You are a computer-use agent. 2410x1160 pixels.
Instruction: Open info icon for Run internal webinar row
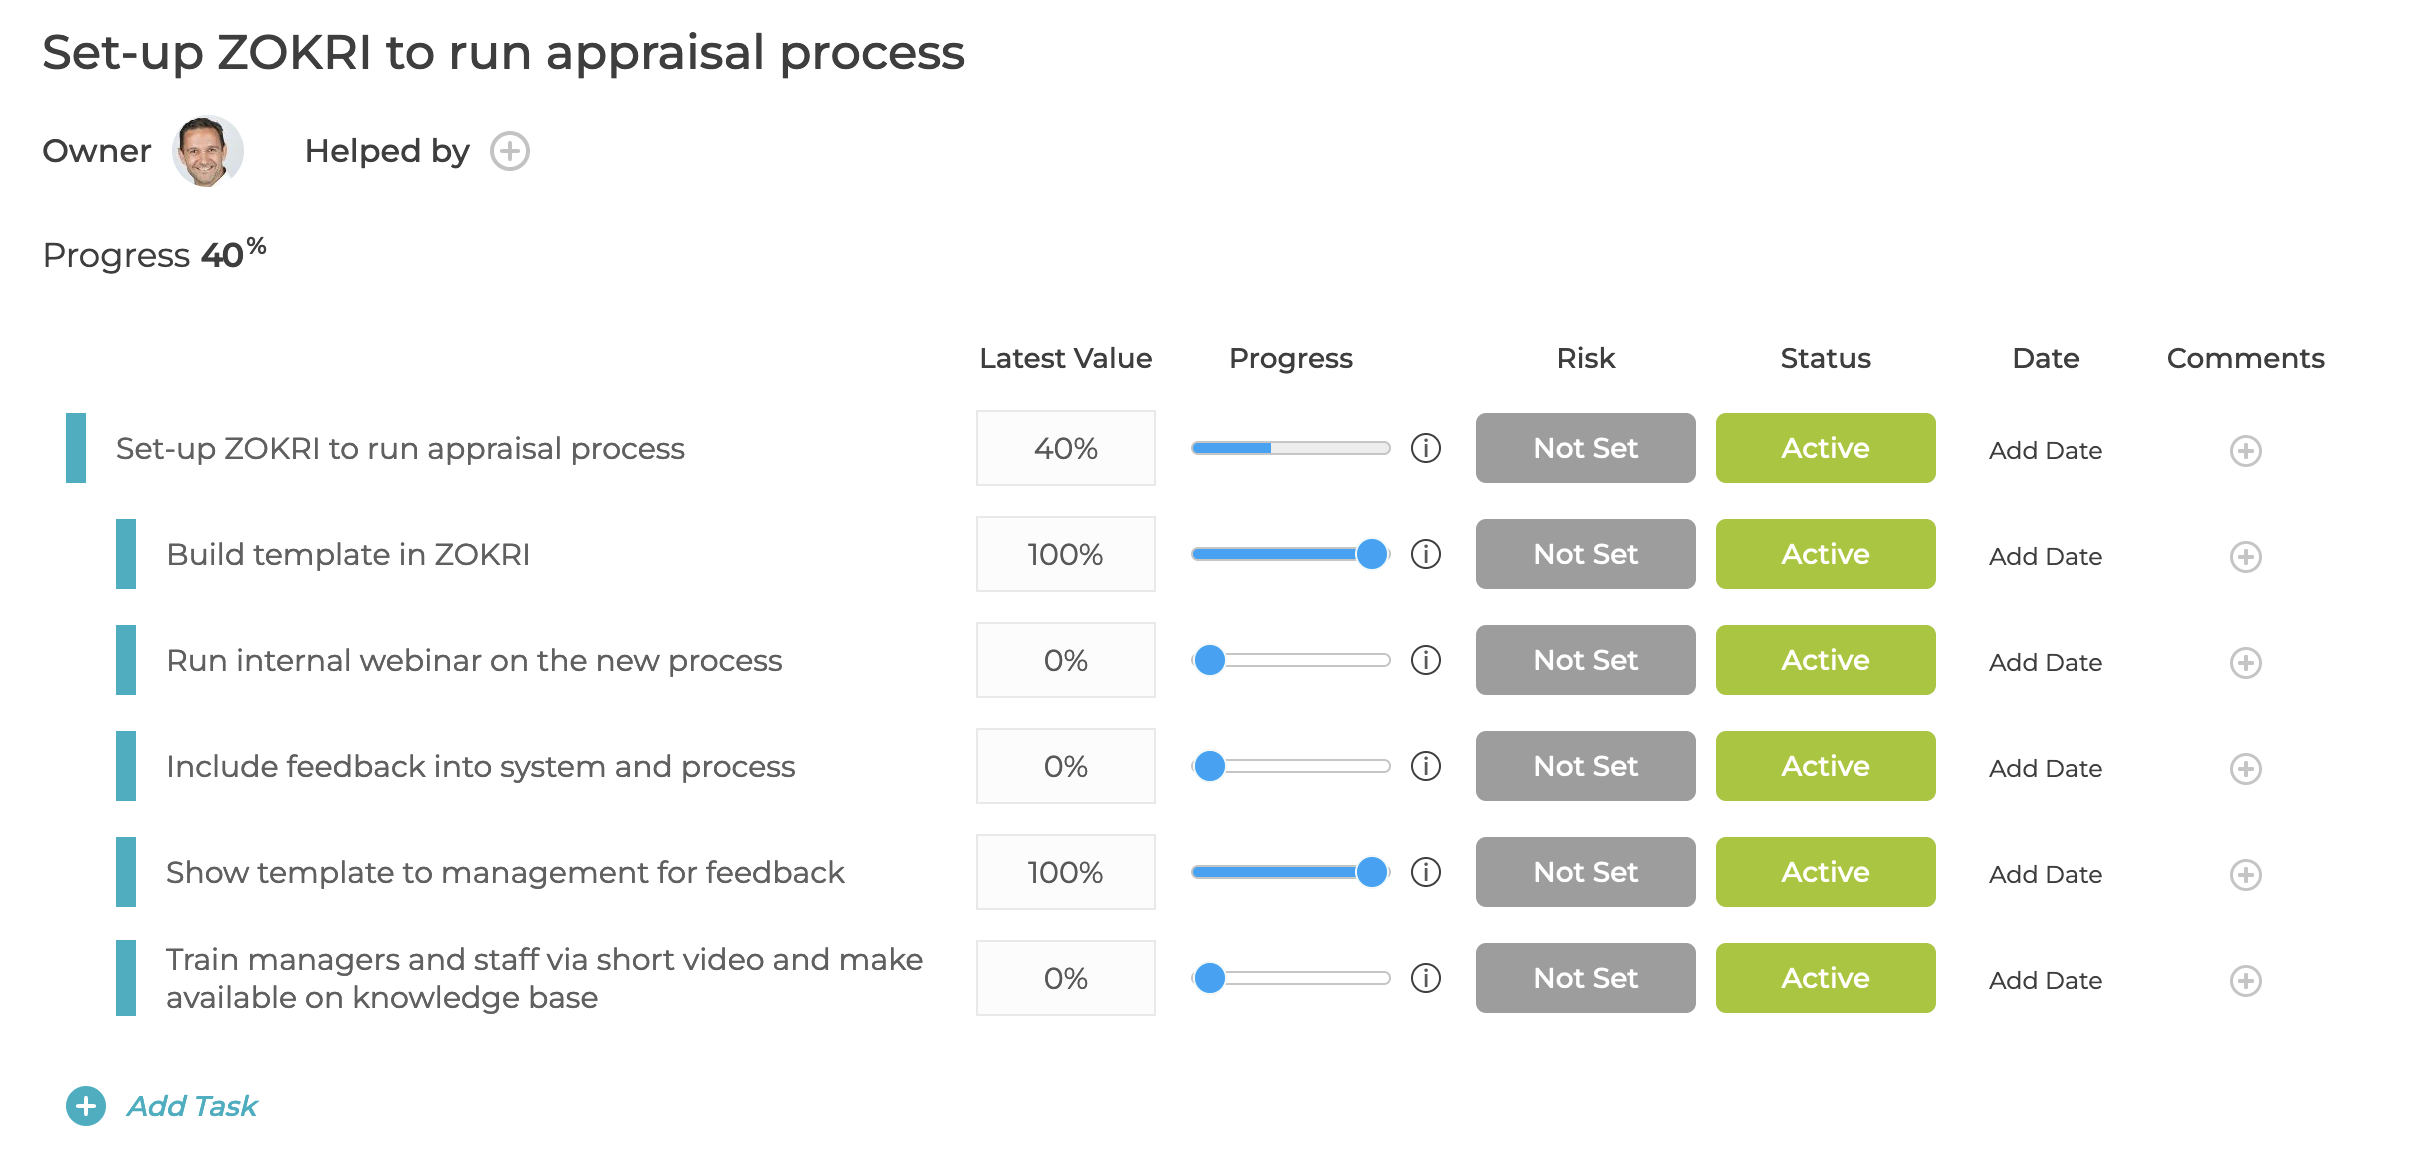pos(1426,660)
